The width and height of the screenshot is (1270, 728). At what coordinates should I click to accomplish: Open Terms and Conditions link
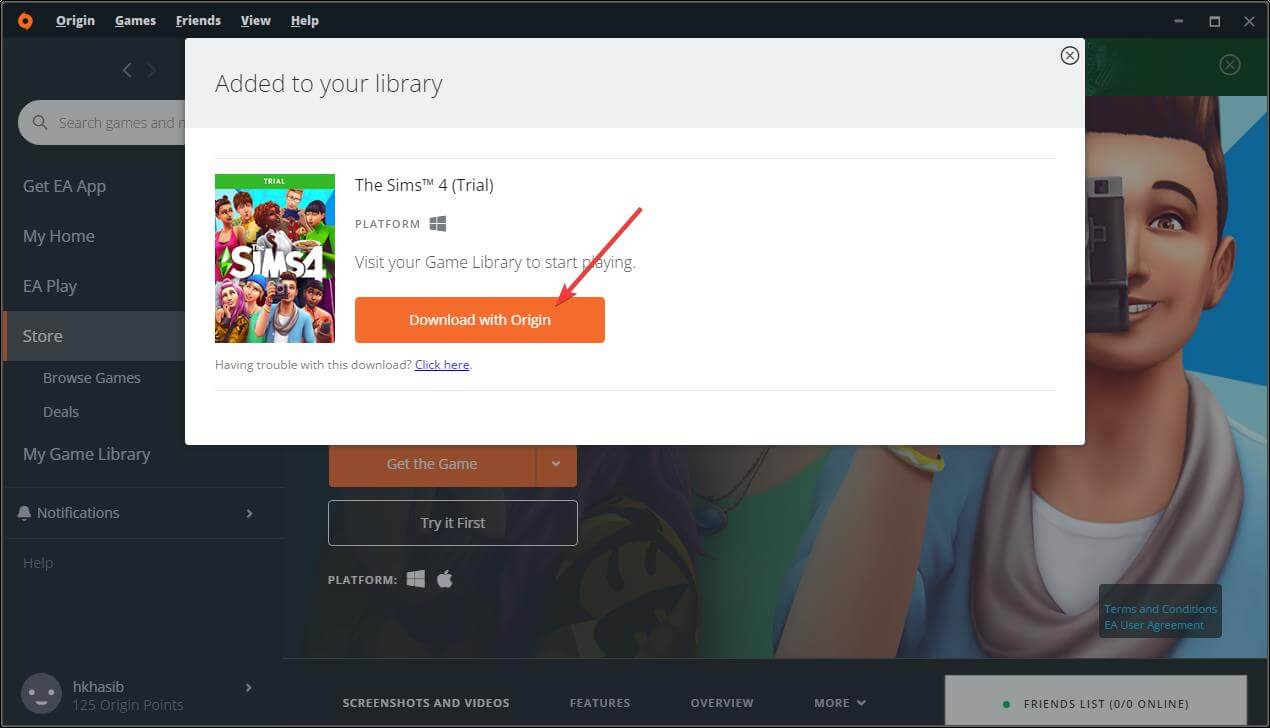pyautogui.click(x=1159, y=608)
